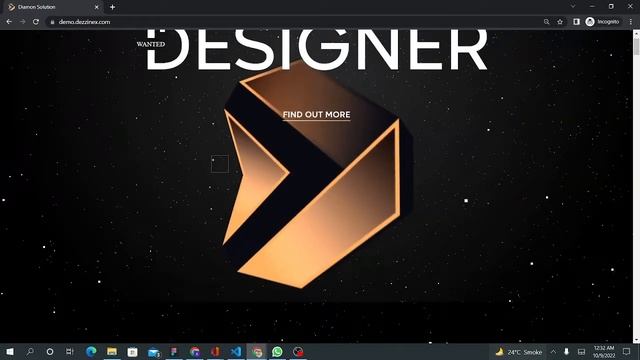Viewport: 640px width, 360px height.
Task: Open Microsoft Office from taskbar
Action: (216, 351)
